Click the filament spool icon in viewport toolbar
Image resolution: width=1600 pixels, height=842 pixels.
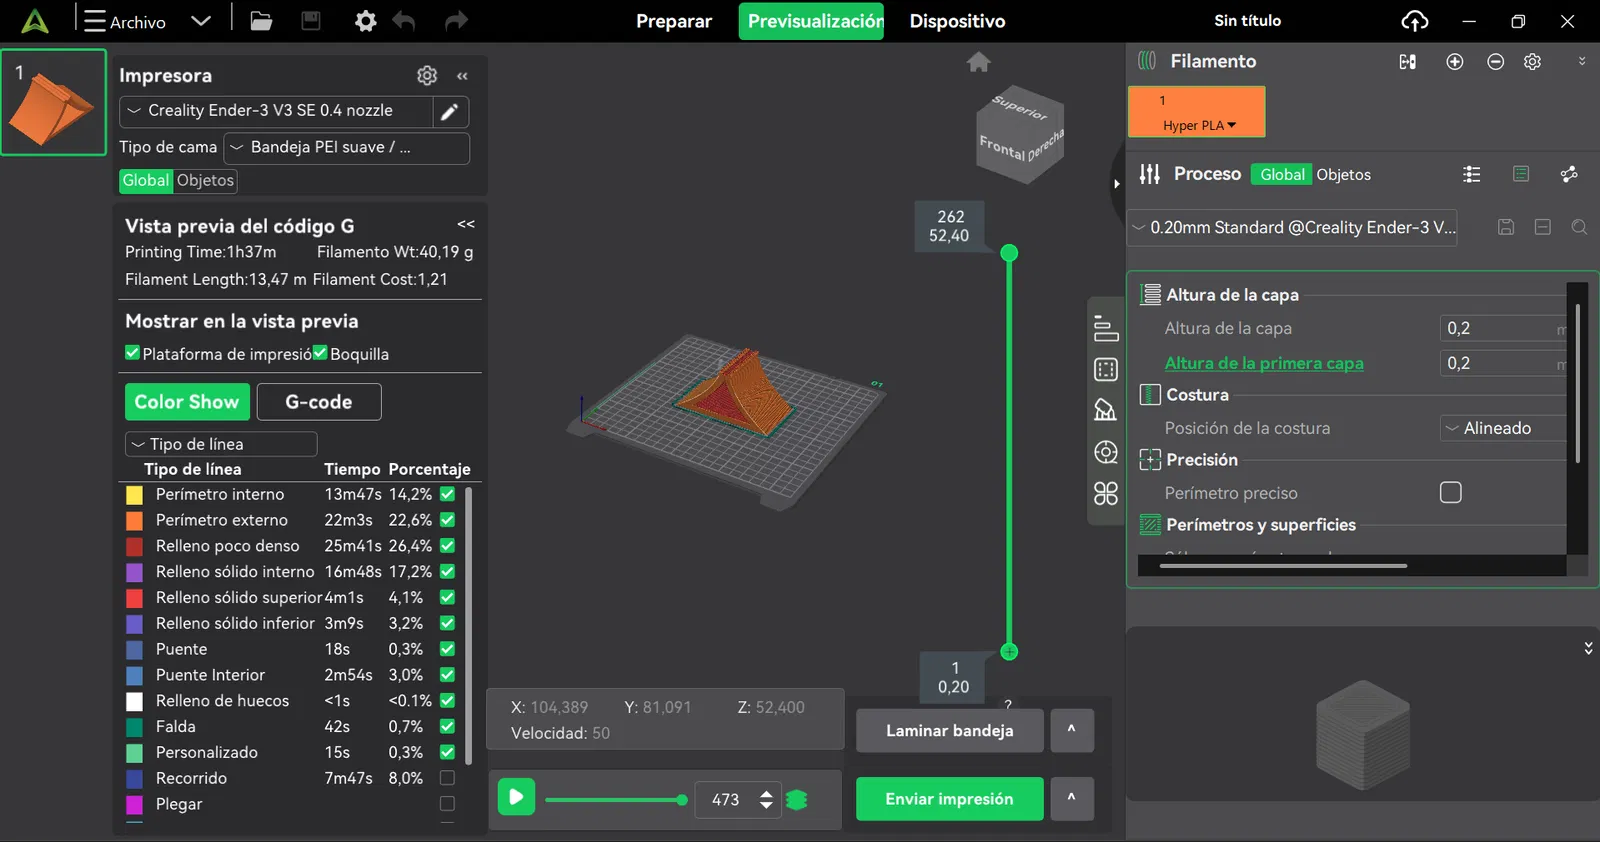point(1106,452)
